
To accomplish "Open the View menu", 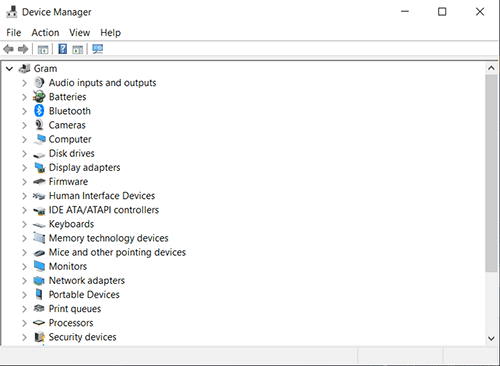I will click(x=80, y=33).
